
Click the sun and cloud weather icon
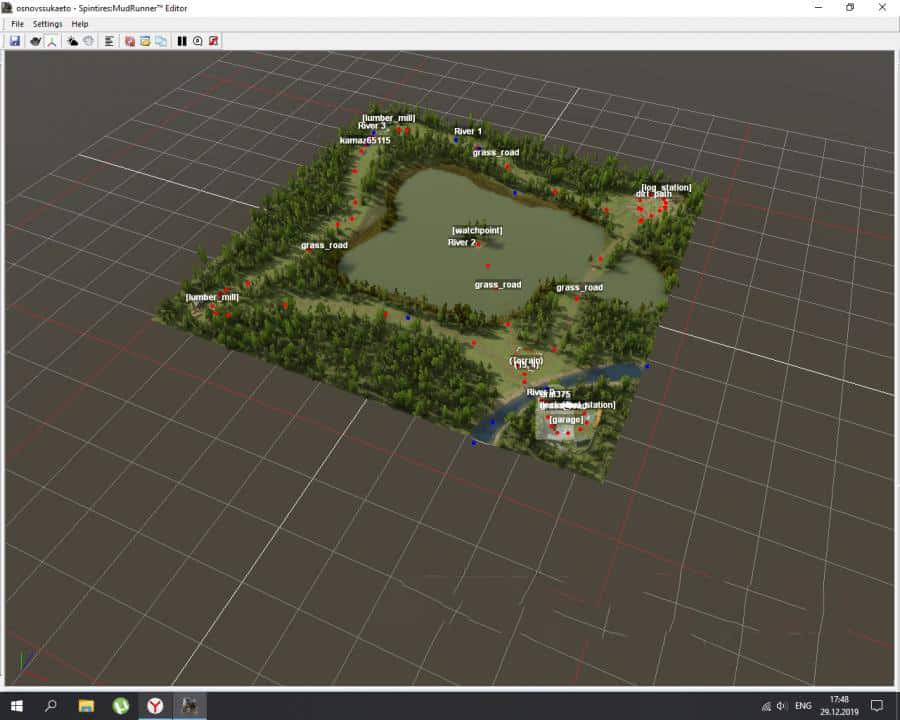73,41
